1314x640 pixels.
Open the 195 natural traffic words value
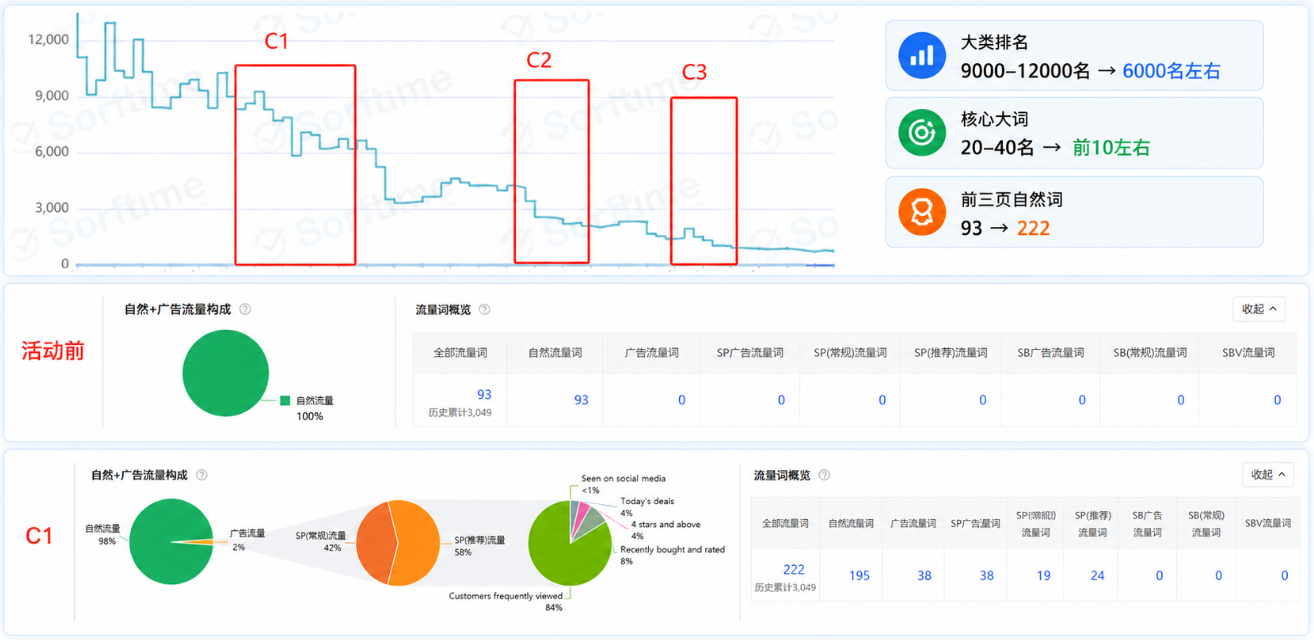[859, 576]
